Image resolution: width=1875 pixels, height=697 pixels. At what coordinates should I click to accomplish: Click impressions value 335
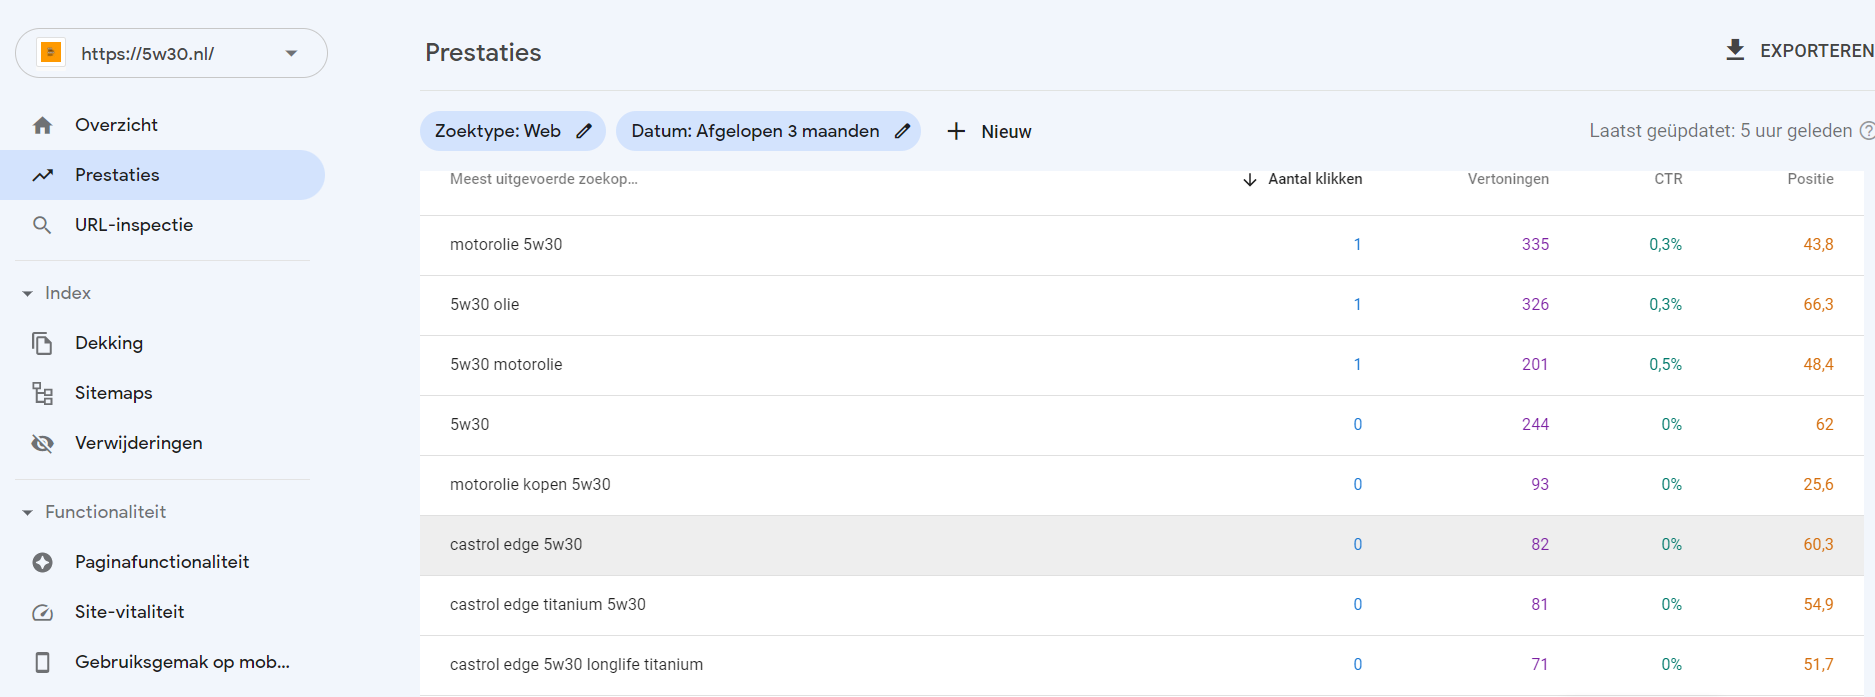1535,245
